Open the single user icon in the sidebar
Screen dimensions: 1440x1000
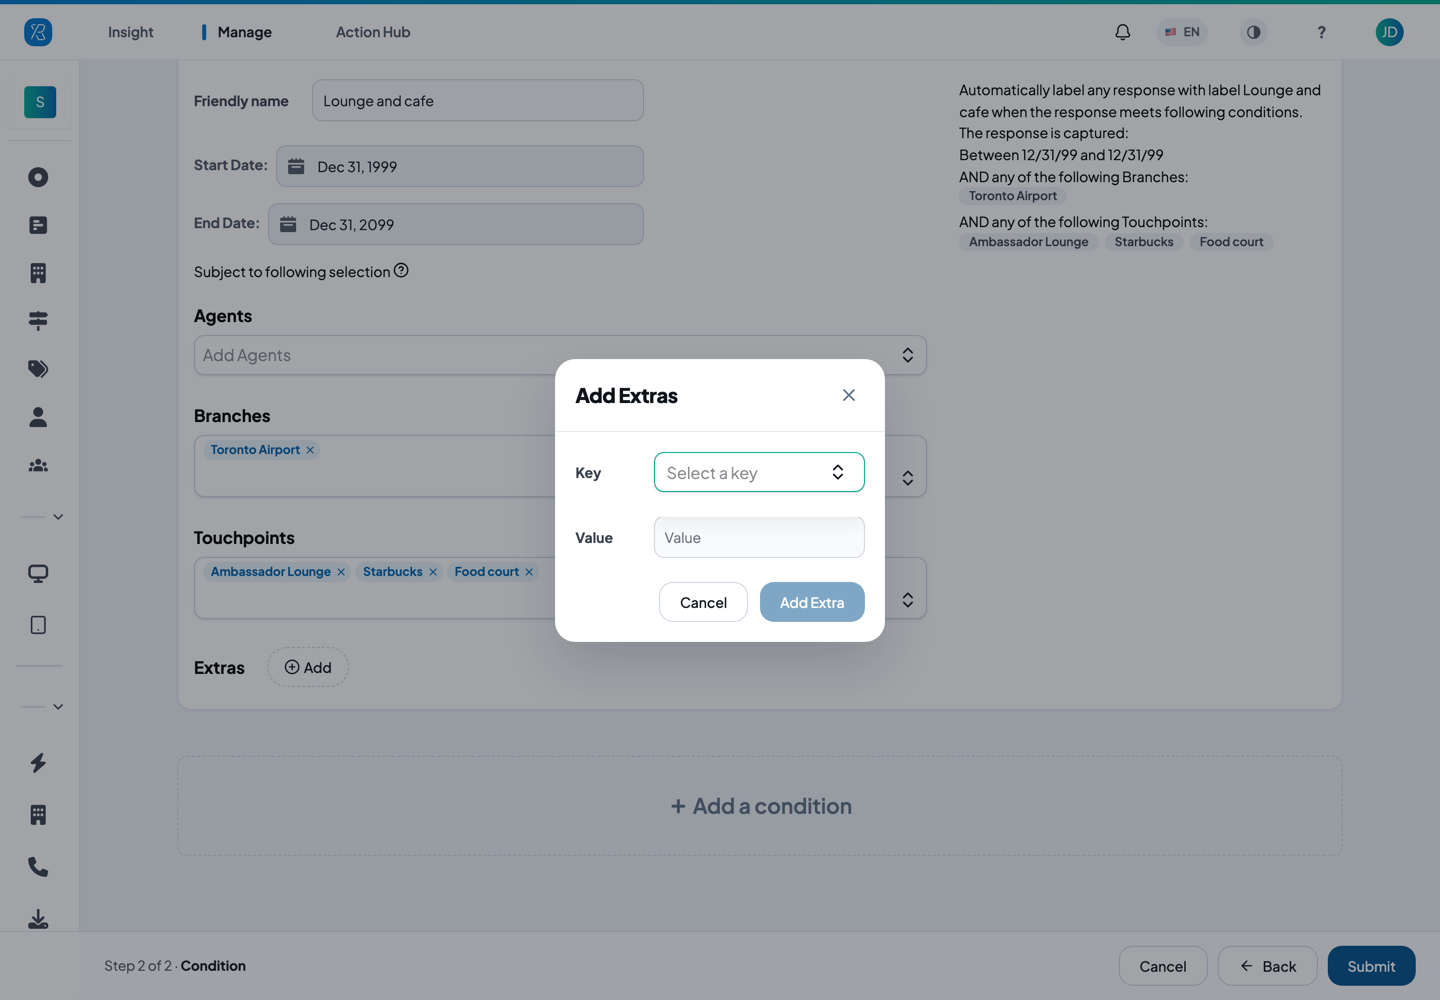(38, 417)
